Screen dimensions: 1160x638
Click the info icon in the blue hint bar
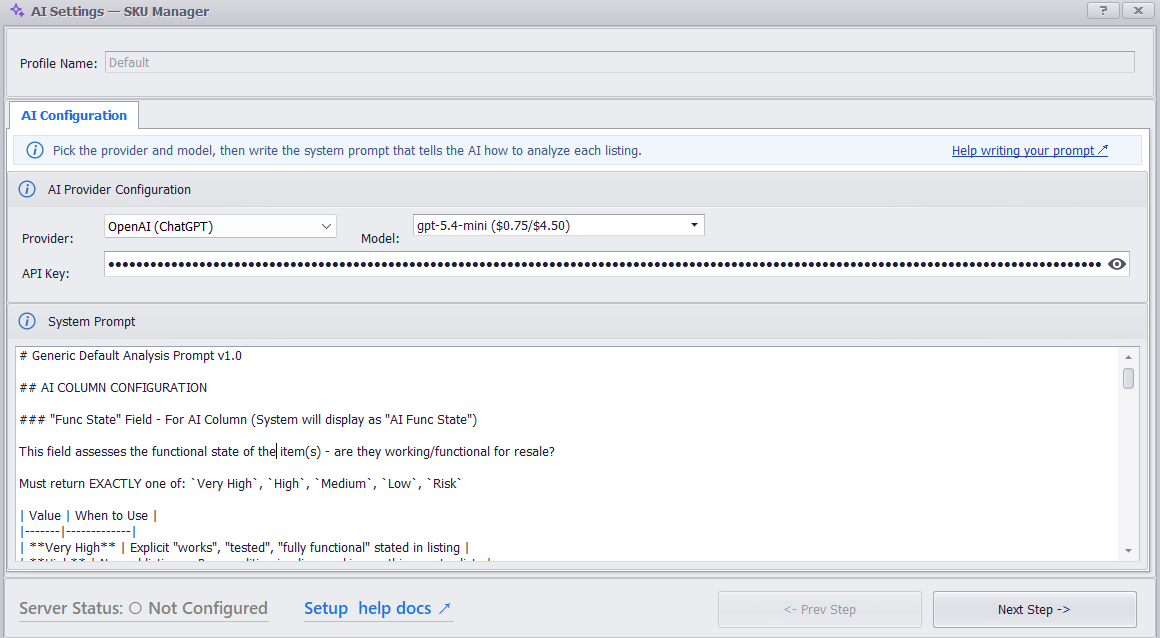35,150
